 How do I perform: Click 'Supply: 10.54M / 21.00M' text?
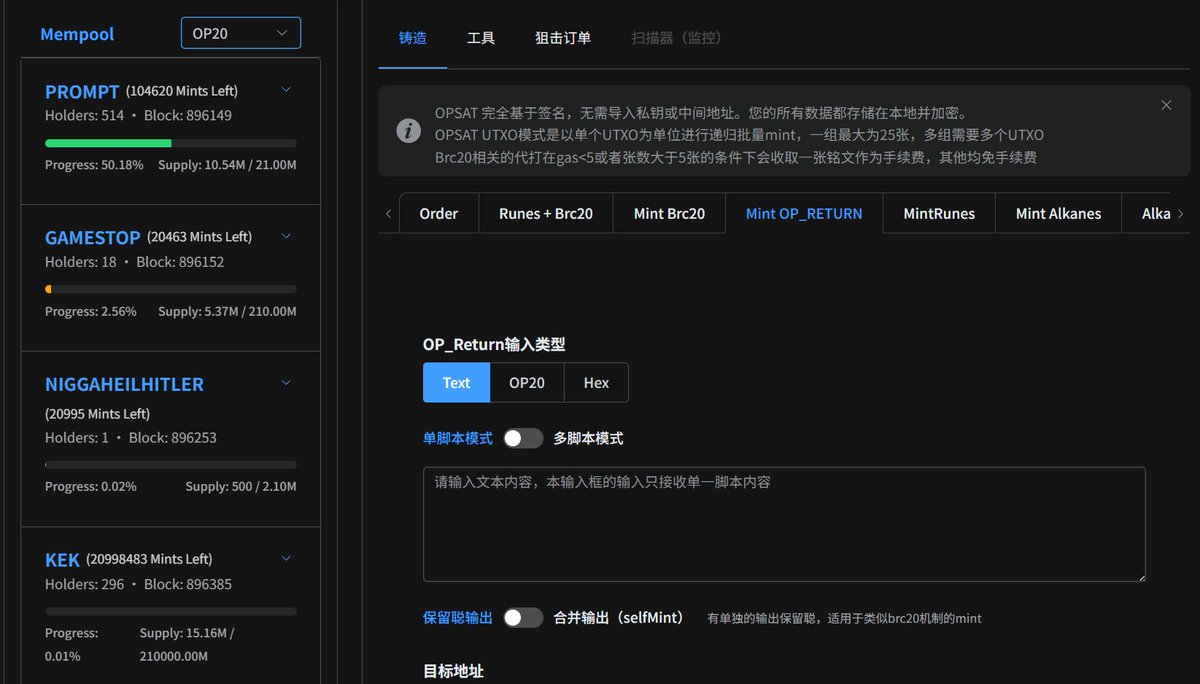227,164
